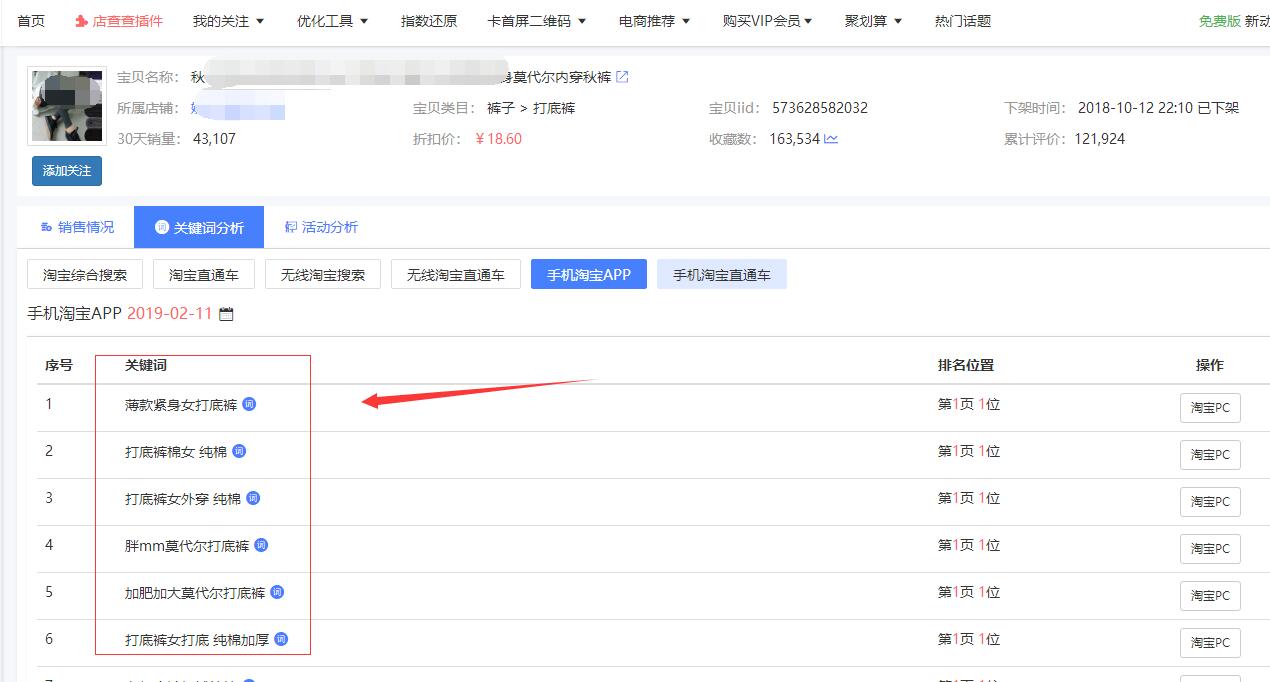The width and height of the screenshot is (1270, 682).
Task: Select the 手机淘宝直通车 filter button
Action: pyautogui.click(x=721, y=273)
